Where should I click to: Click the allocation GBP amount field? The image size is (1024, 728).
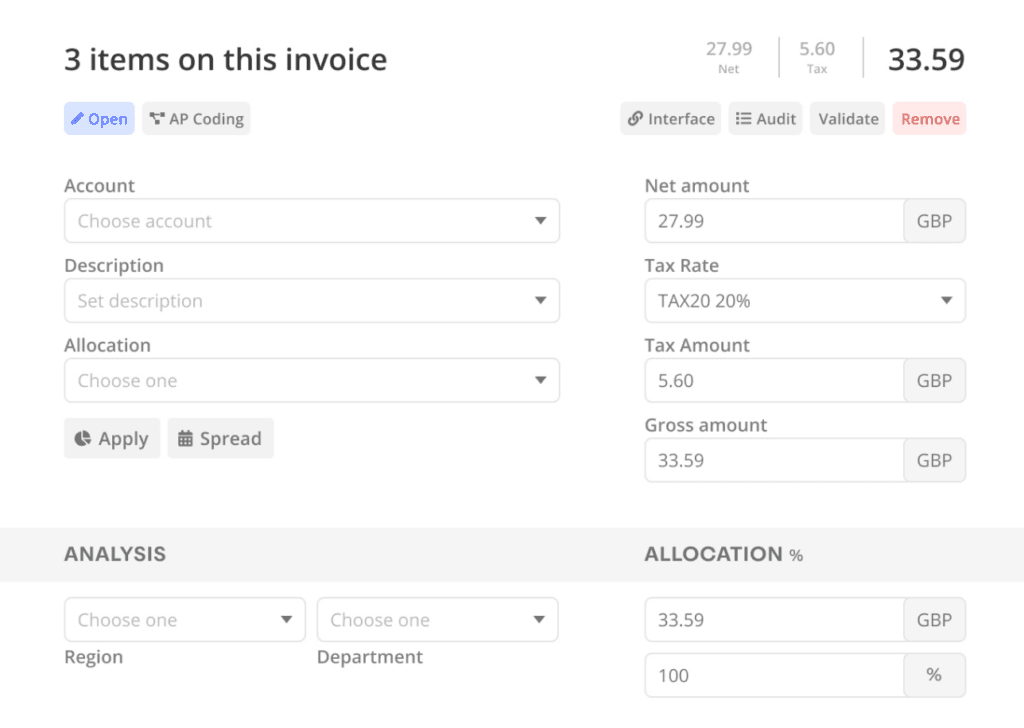[774, 620]
